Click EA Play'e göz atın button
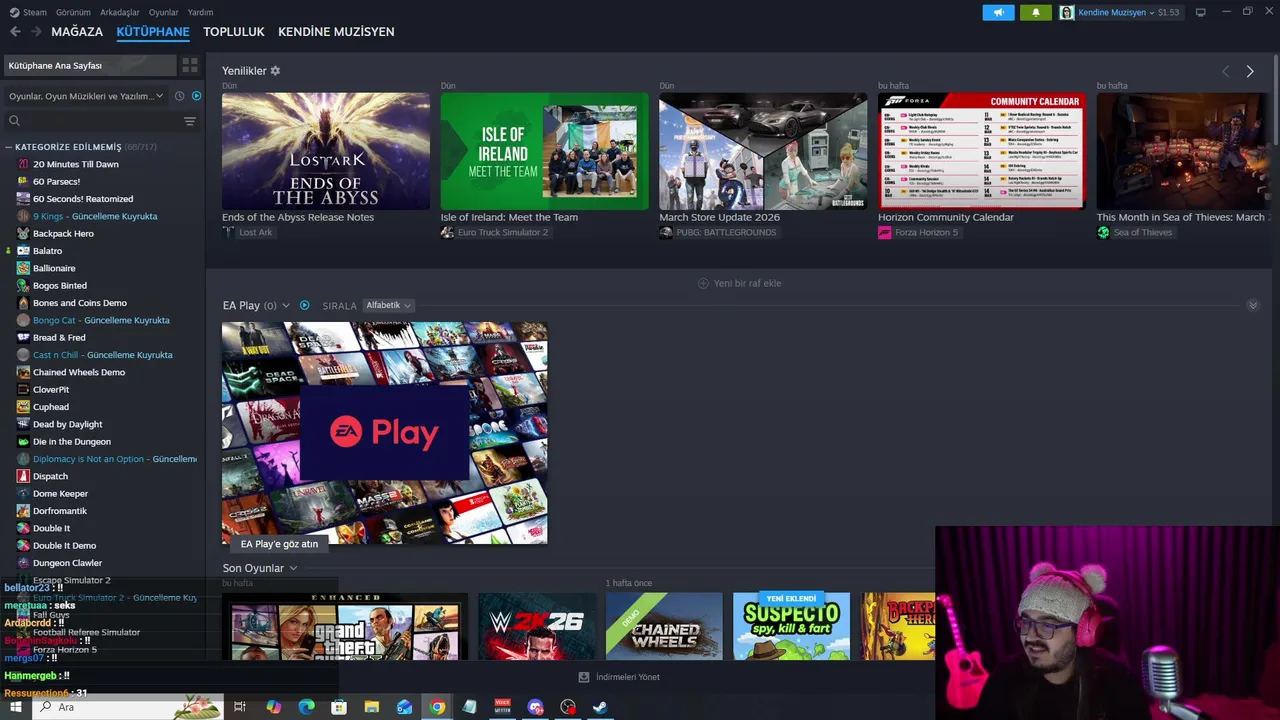 click(279, 544)
